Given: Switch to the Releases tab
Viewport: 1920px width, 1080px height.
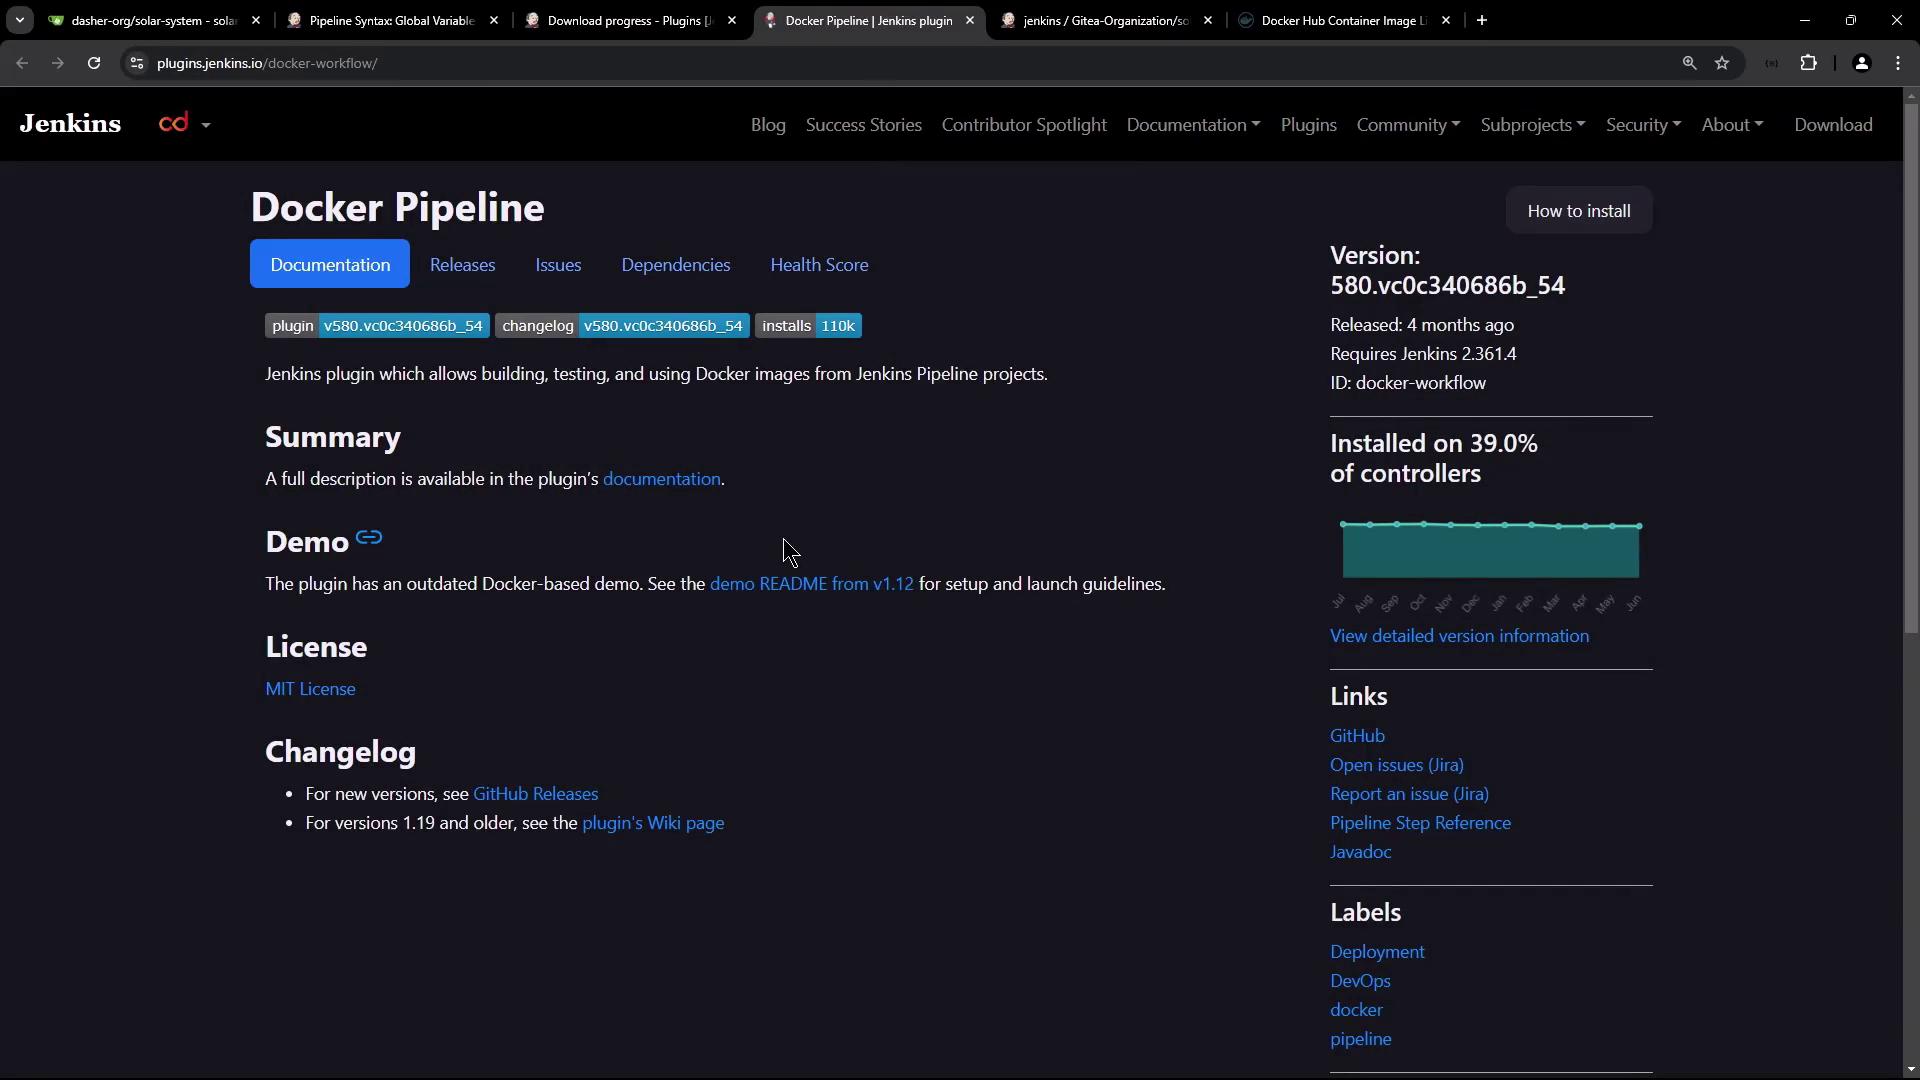Looking at the screenshot, I should [462, 265].
